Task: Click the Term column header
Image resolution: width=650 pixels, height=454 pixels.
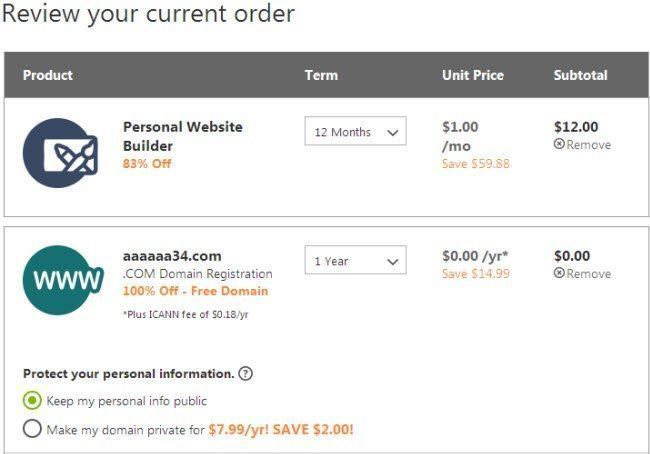Action: [x=321, y=75]
